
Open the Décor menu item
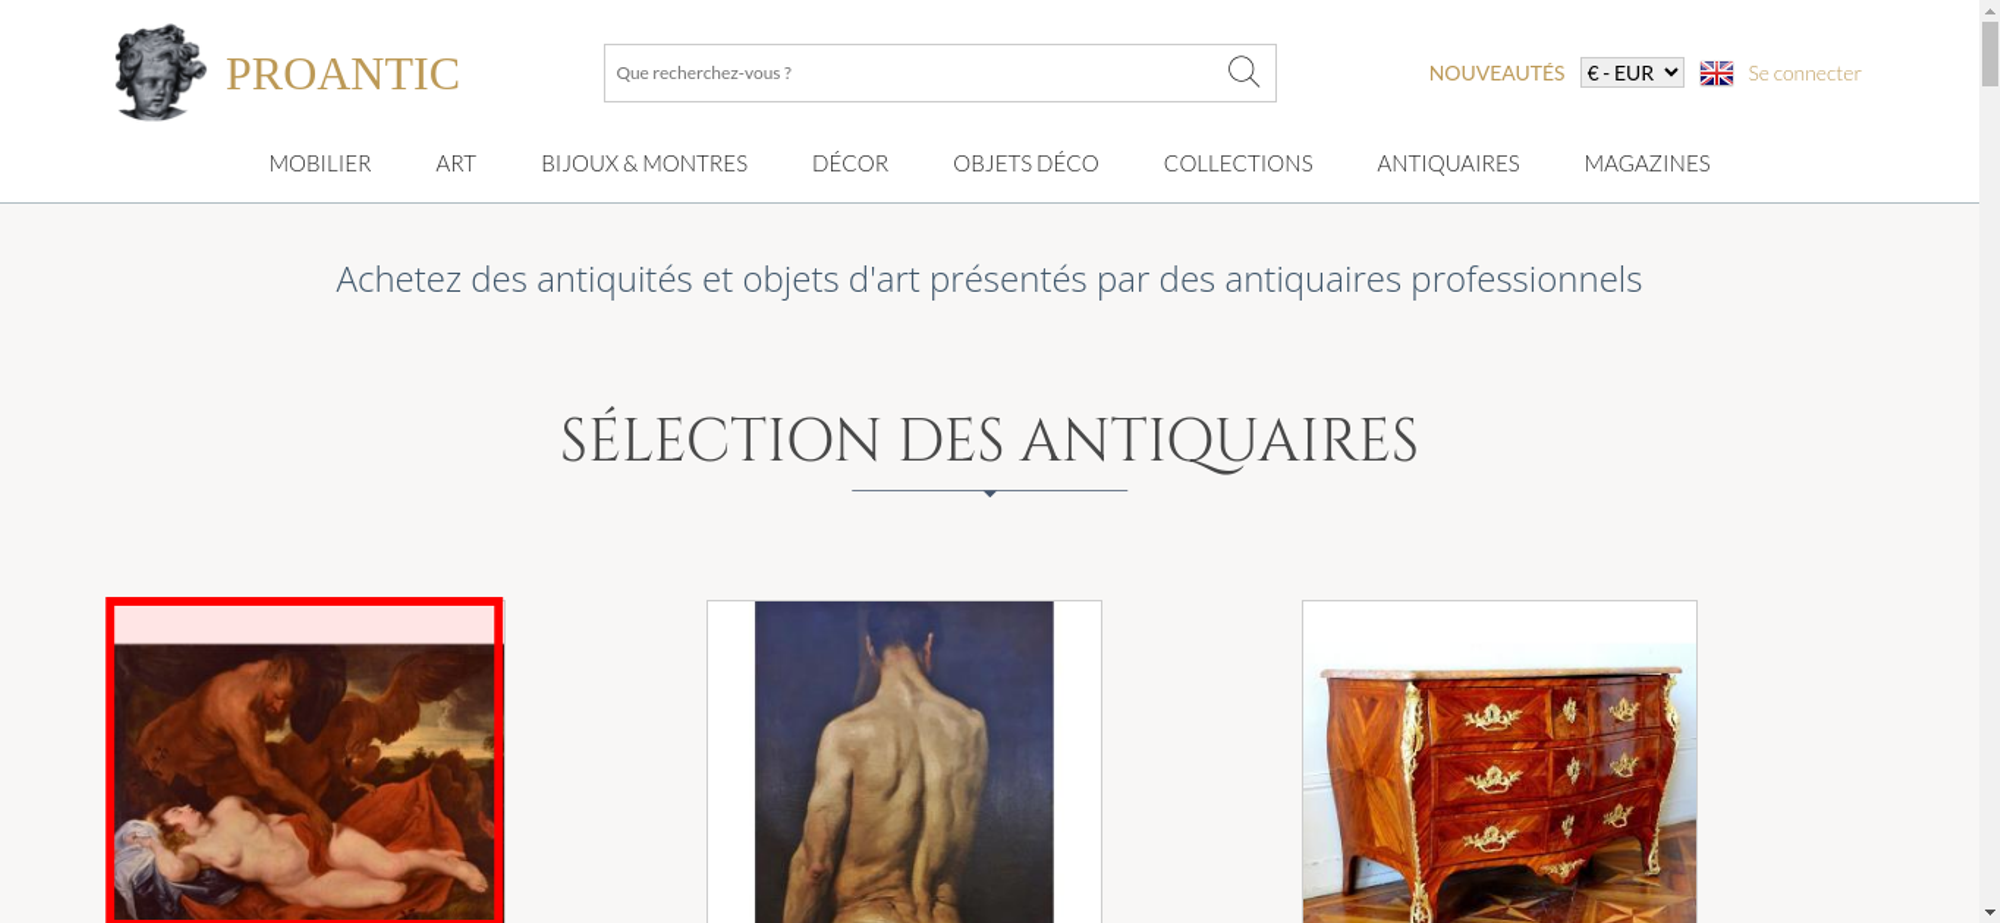pyautogui.click(x=850, y=163)
